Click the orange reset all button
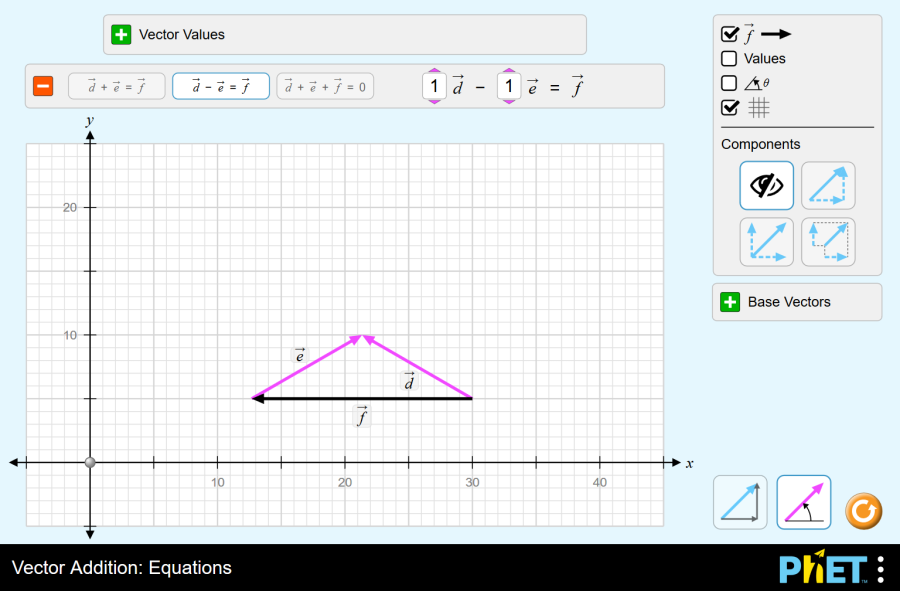 pos(864,512)
